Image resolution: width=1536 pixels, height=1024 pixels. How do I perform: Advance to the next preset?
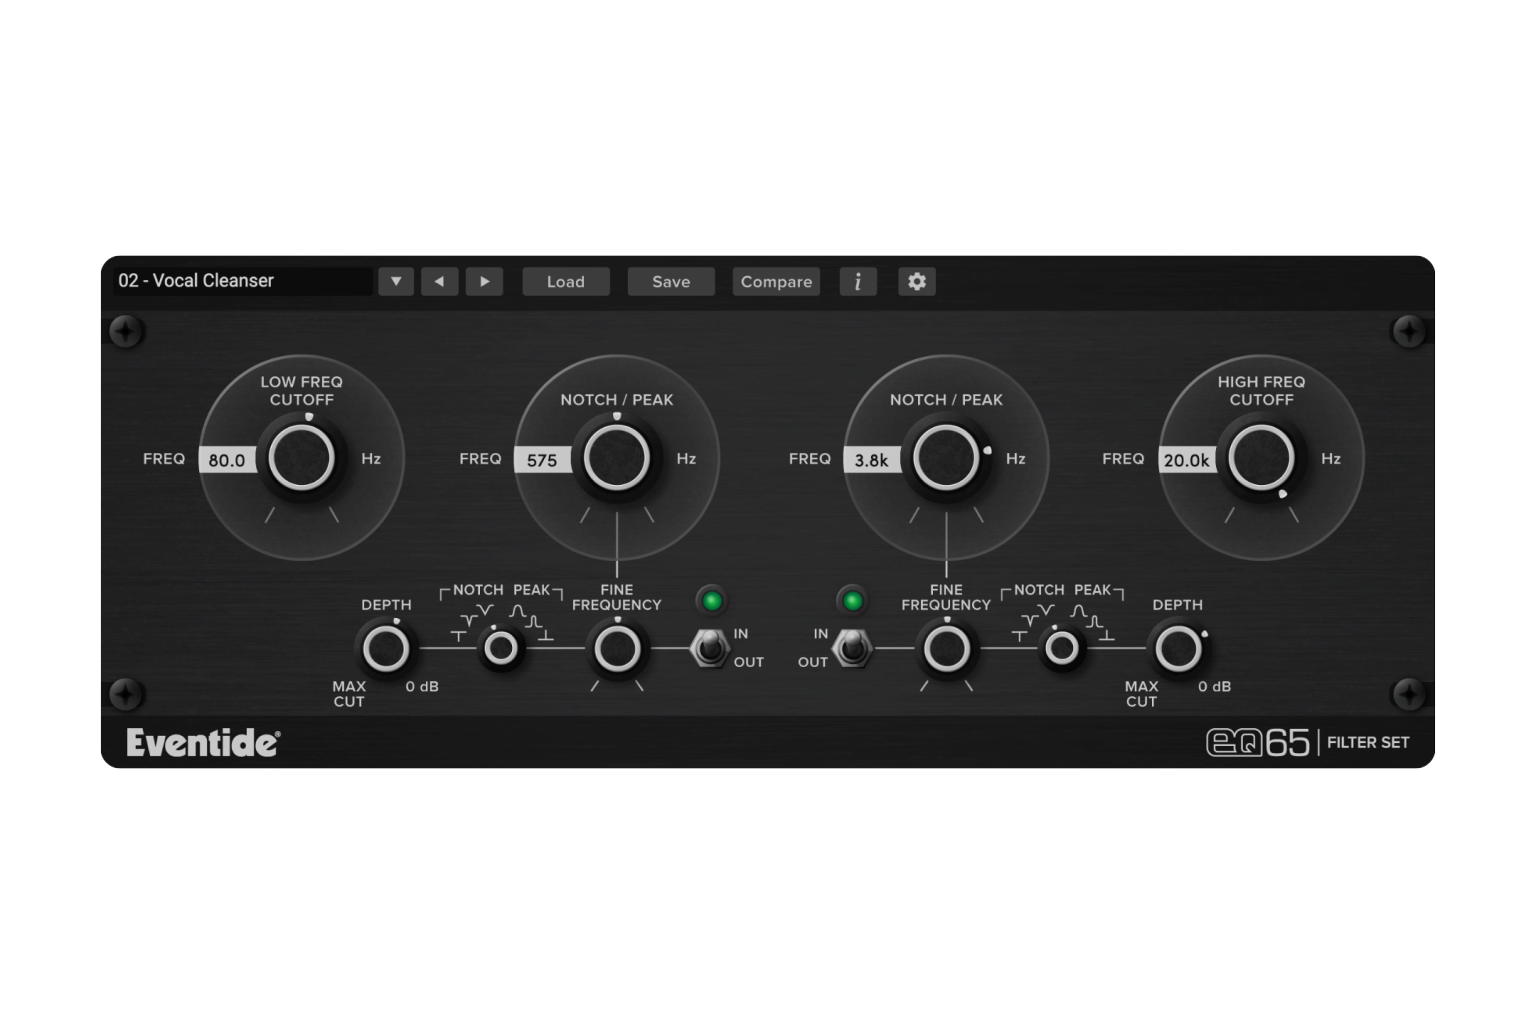pos(485,281)
